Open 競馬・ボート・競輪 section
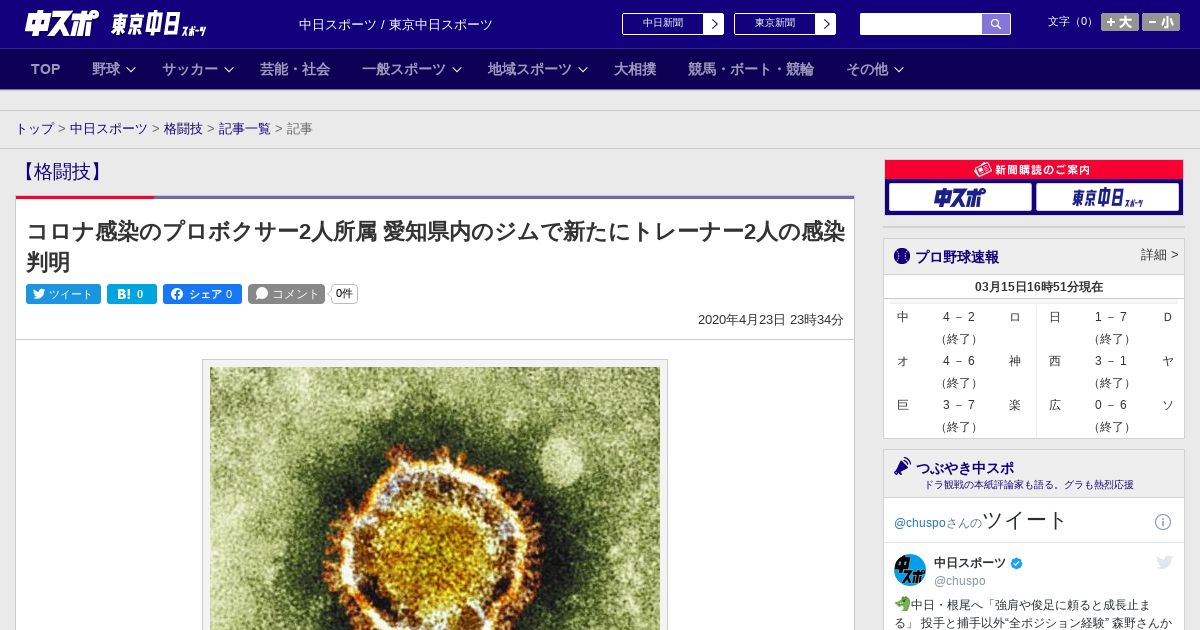This screenshot has width=1200, height=630. (x=751, y=69)
